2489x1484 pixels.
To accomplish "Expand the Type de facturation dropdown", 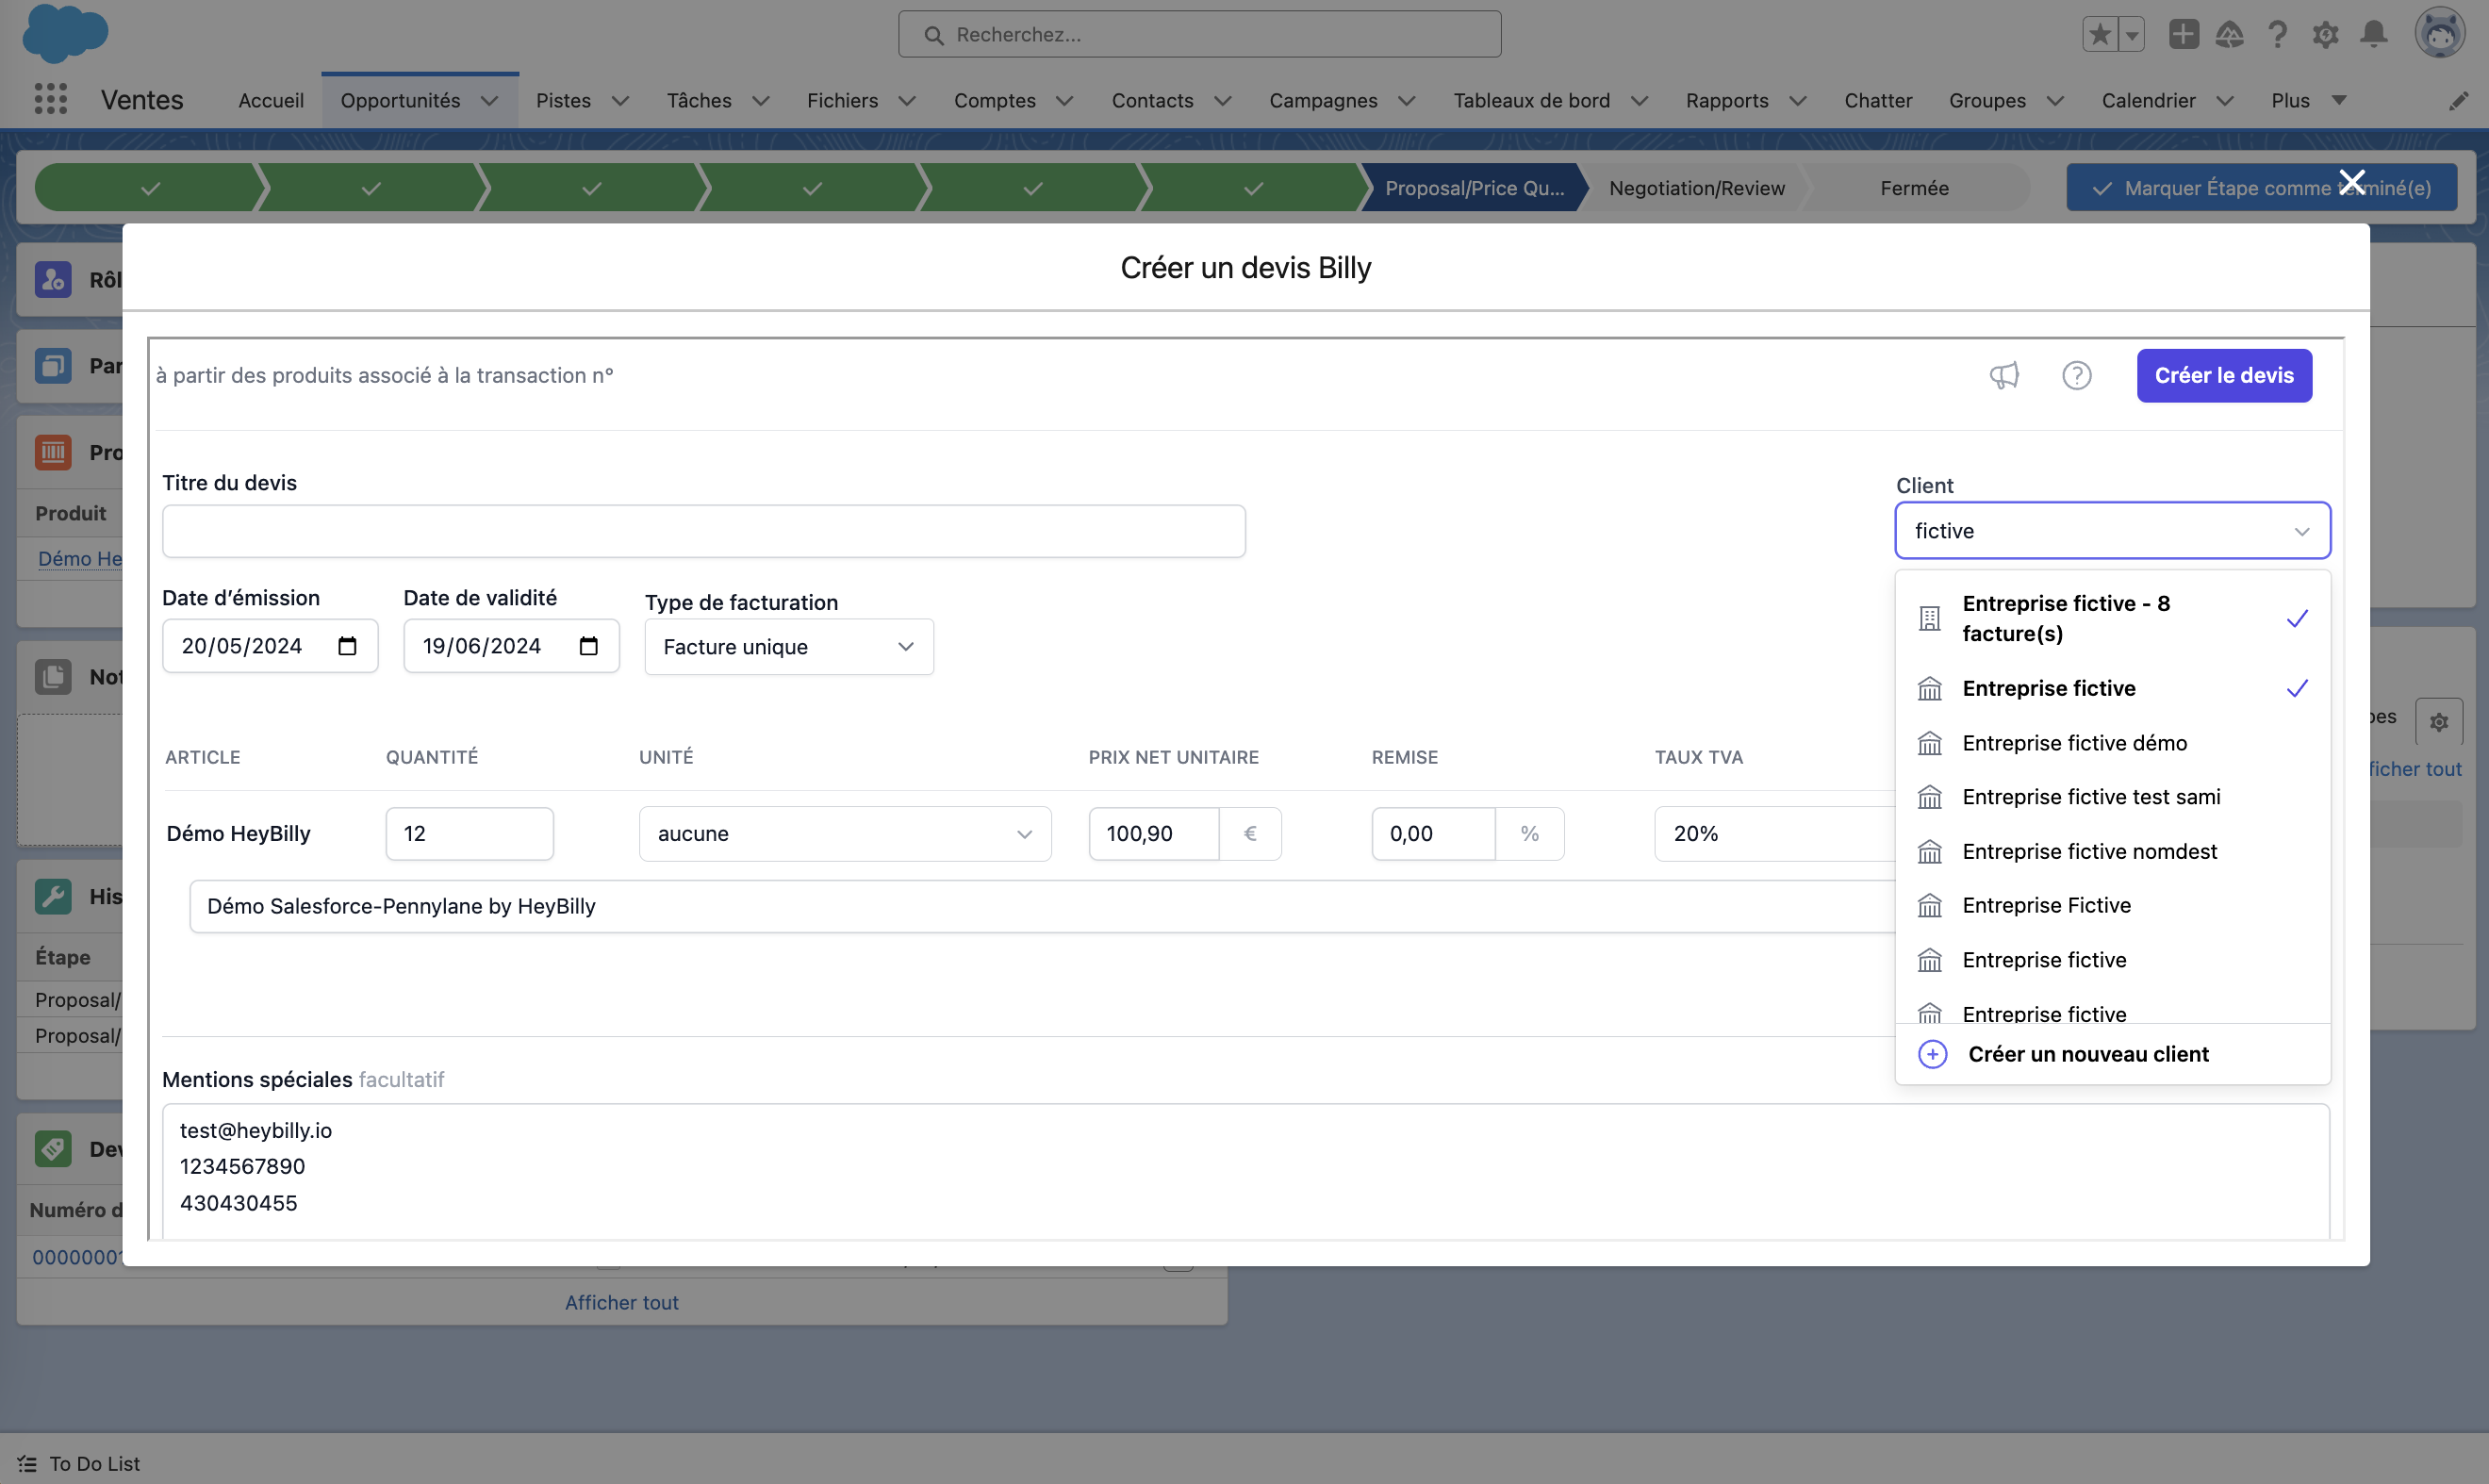I will [x=788, y=647].
